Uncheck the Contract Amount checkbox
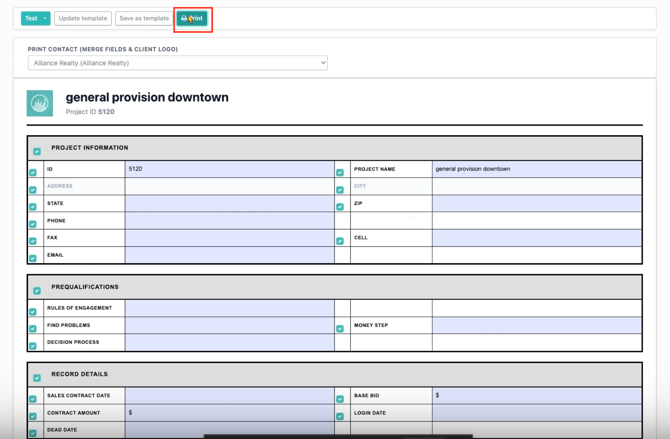This screenshot has width=670, height=439. 33,416
